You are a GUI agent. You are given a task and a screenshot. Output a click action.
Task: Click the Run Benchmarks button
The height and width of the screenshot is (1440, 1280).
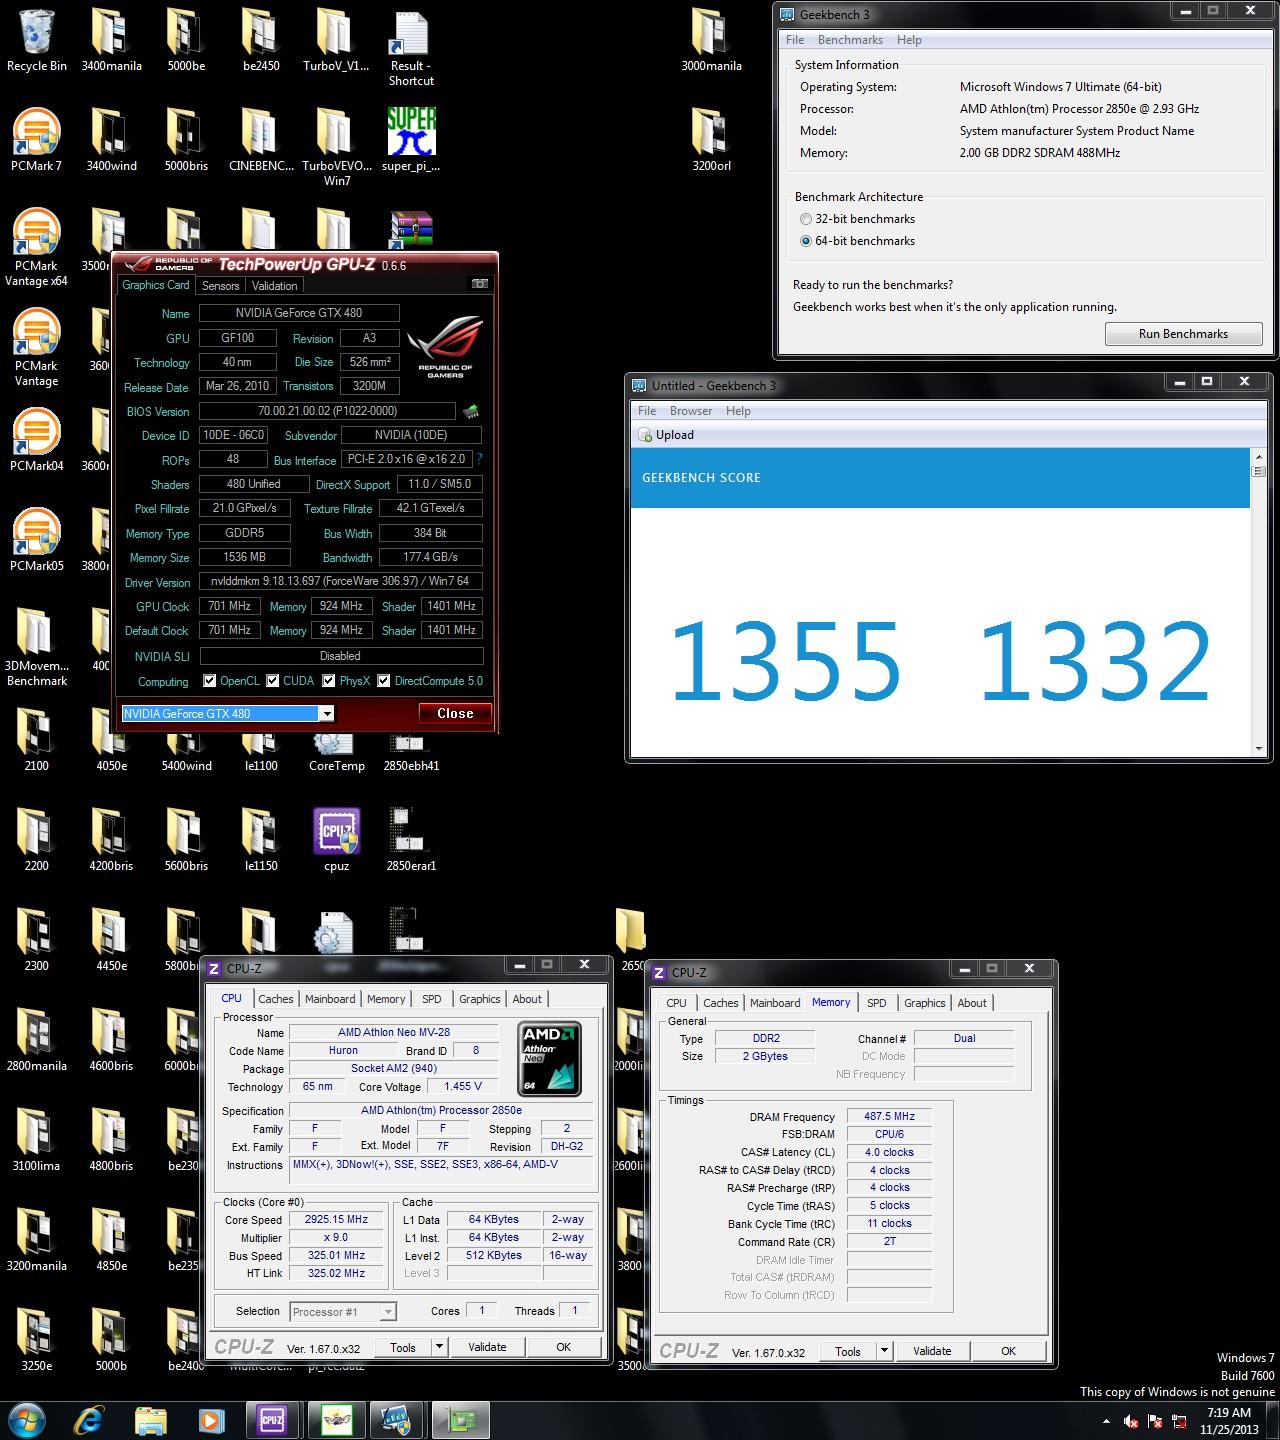pos(1183,334)
